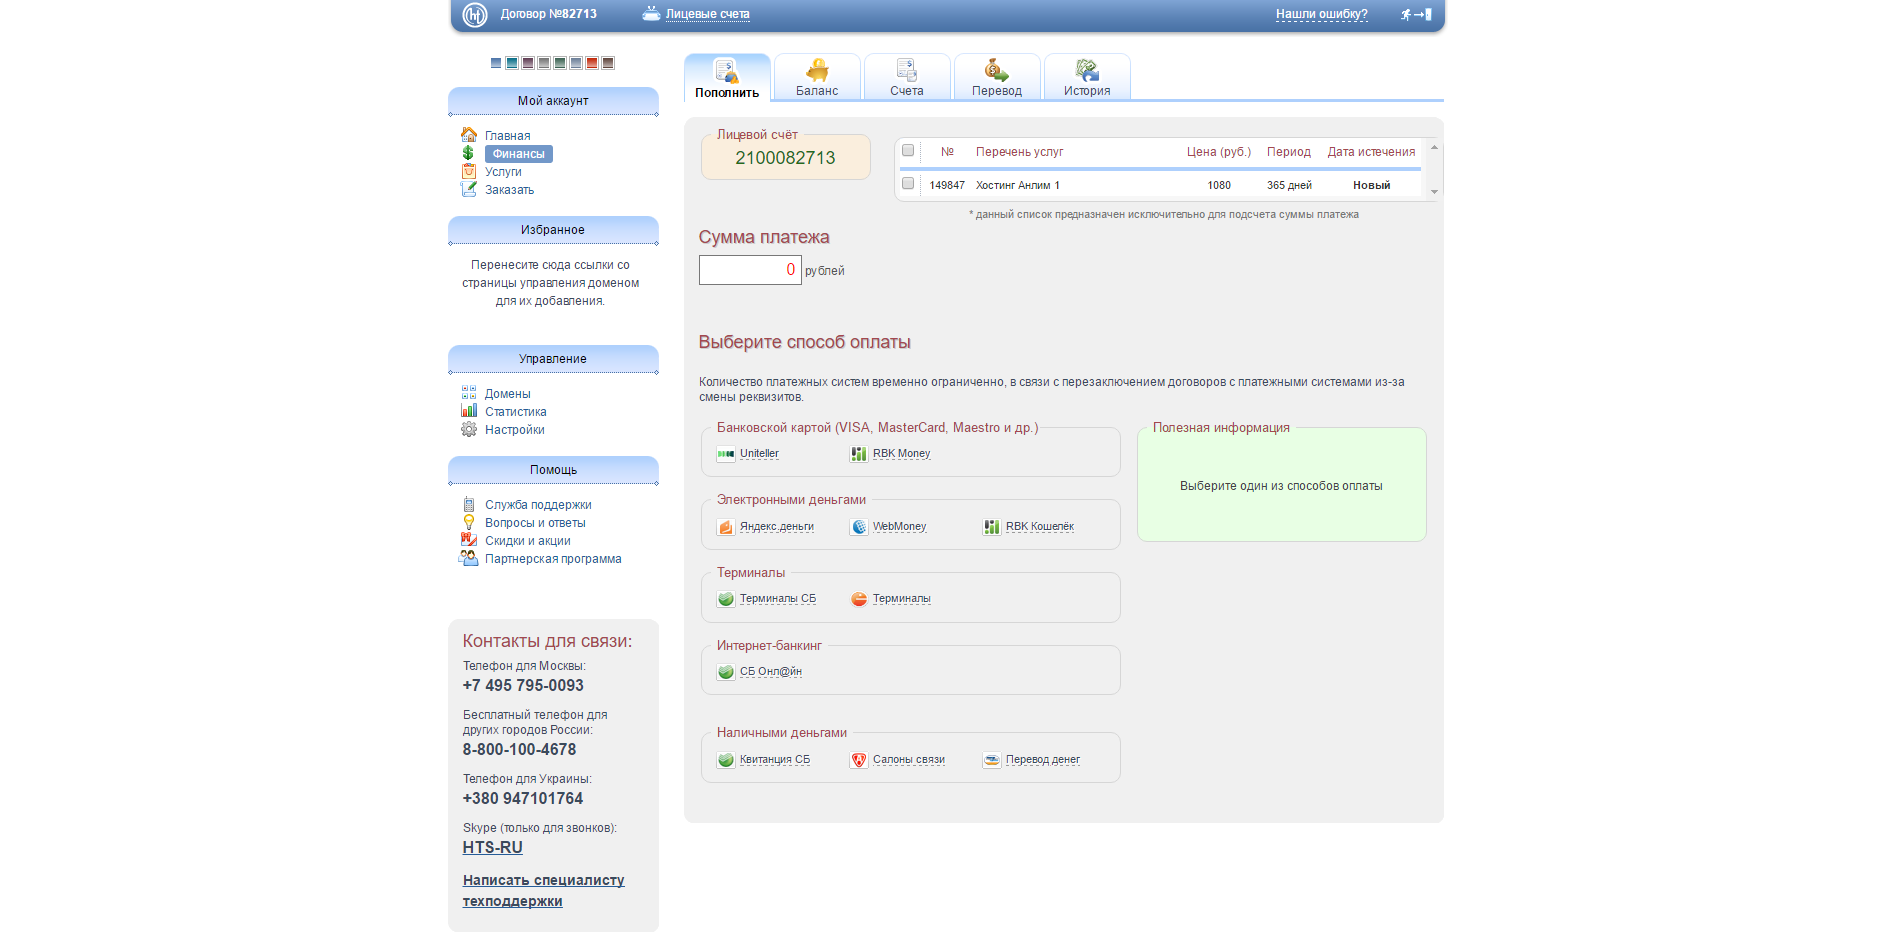Click Написать специалисту техподдержки link
This screenshot has width=1897, height=947.
544,890
